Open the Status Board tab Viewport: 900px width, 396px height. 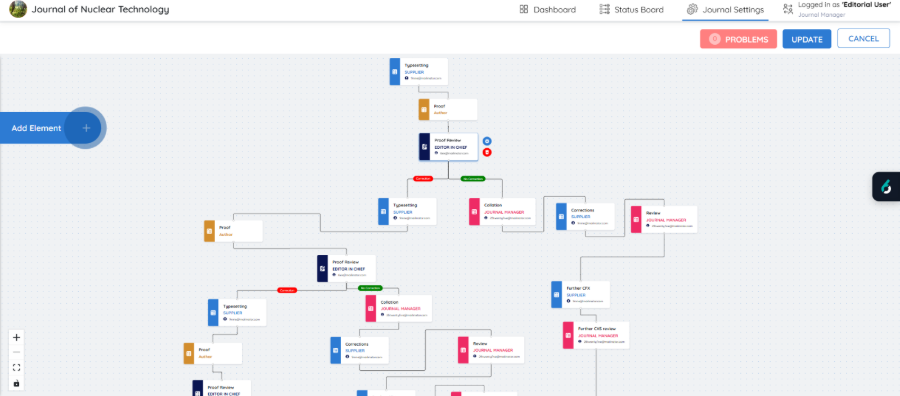[x=631, y=10]
